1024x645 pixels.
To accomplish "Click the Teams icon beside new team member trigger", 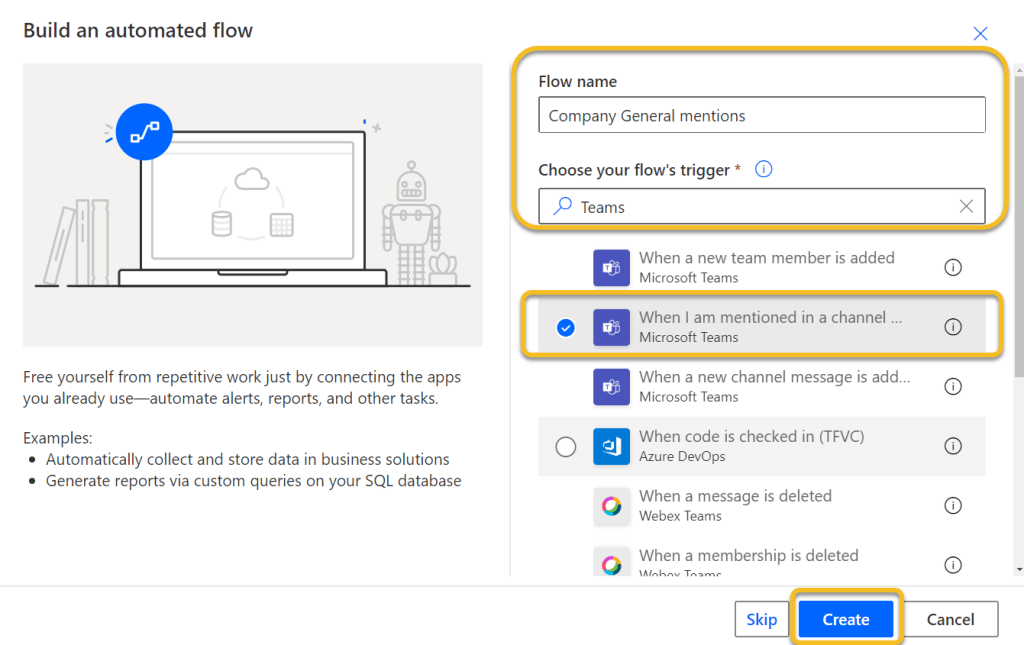I will [x=611, y=268].
